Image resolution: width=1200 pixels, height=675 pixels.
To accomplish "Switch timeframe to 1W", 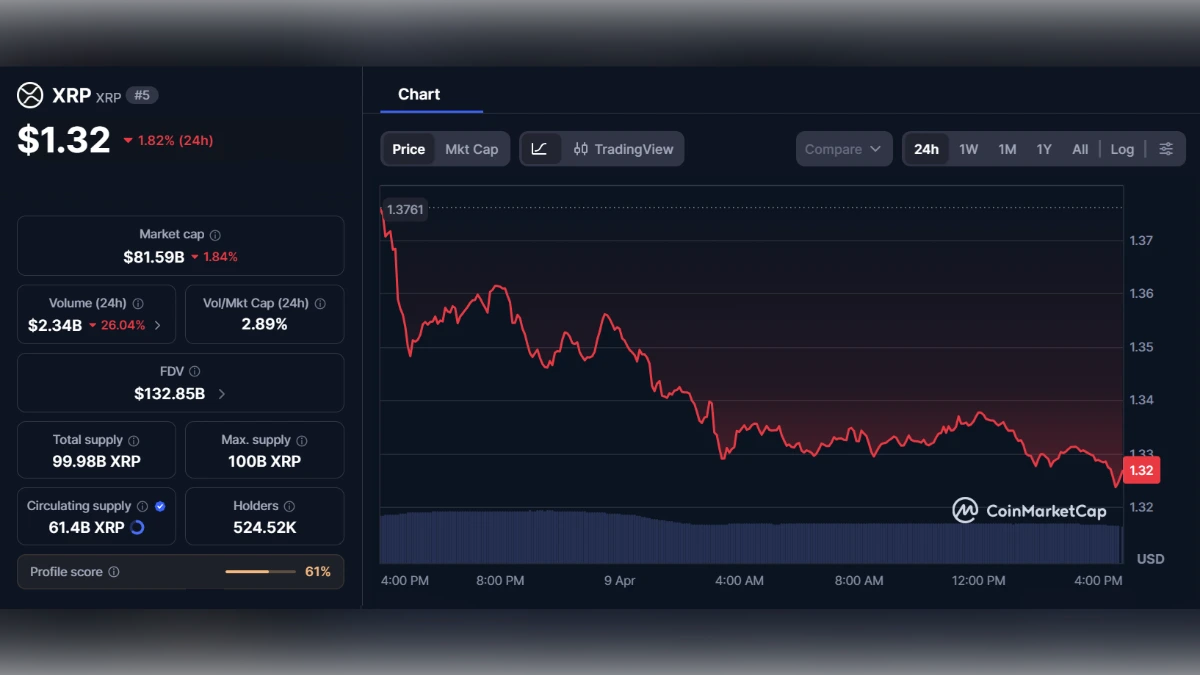I will (x=968, y=148).
